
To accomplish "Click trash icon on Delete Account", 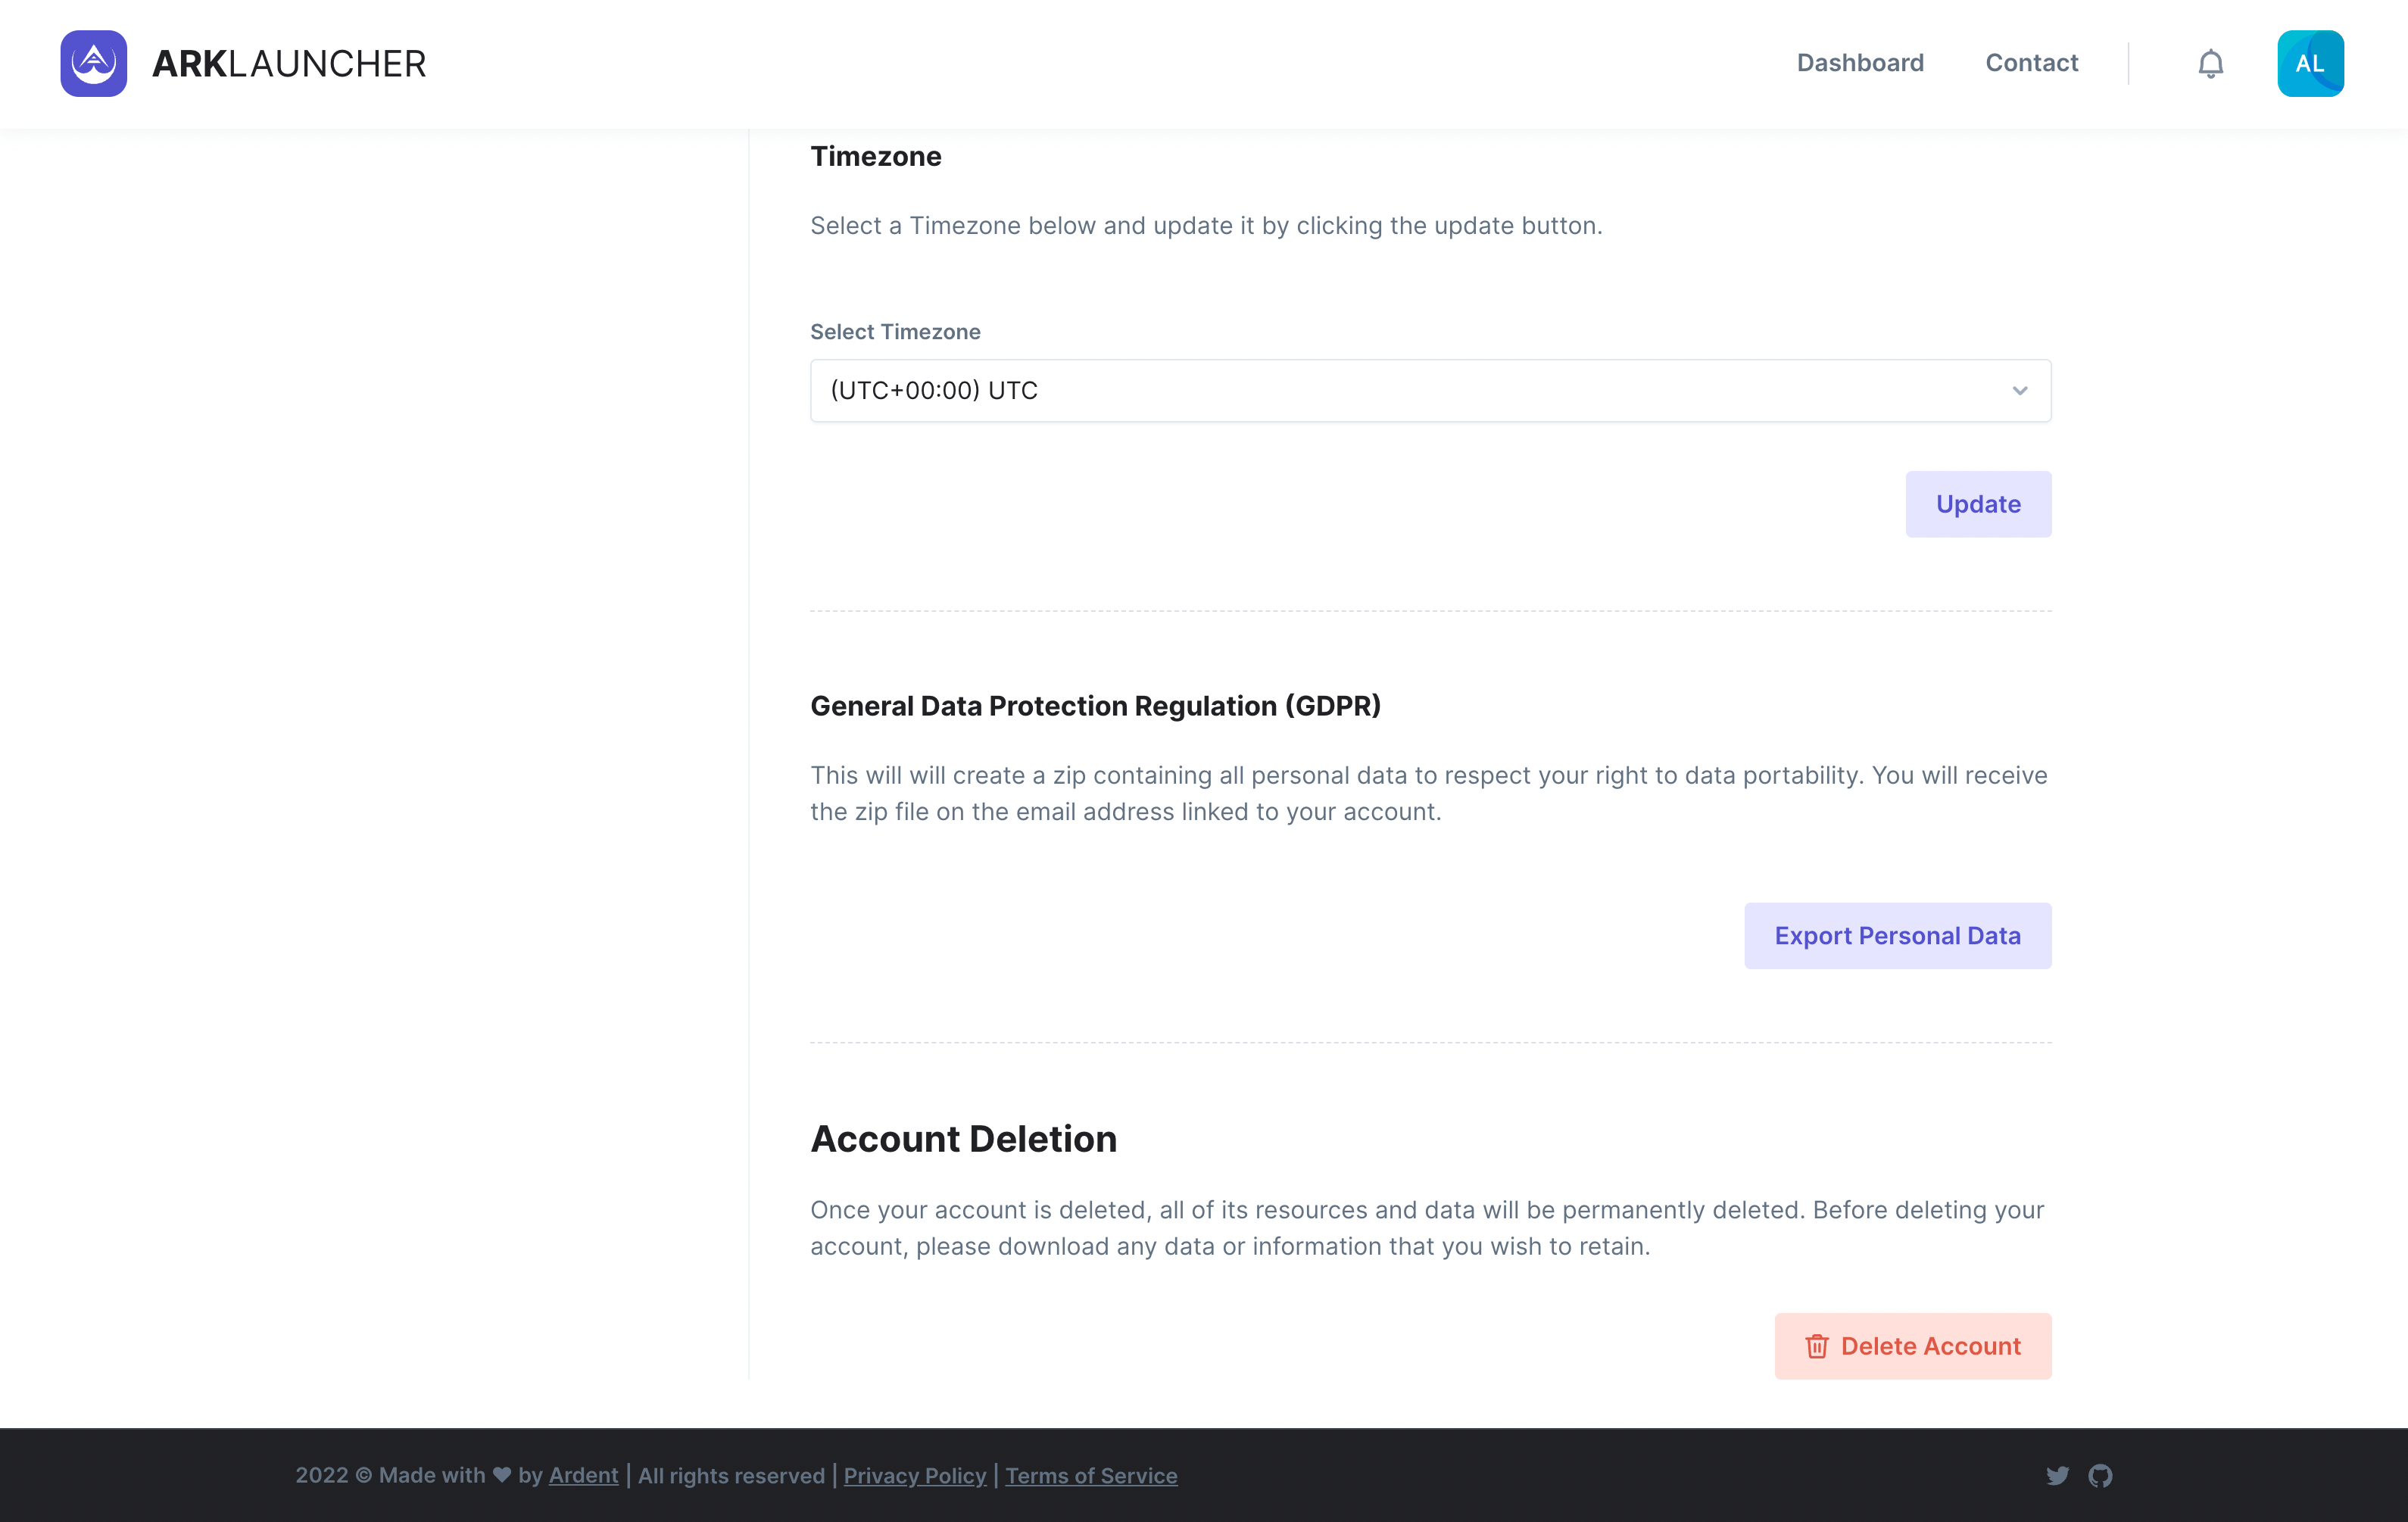I will tap(1816, 1346).
